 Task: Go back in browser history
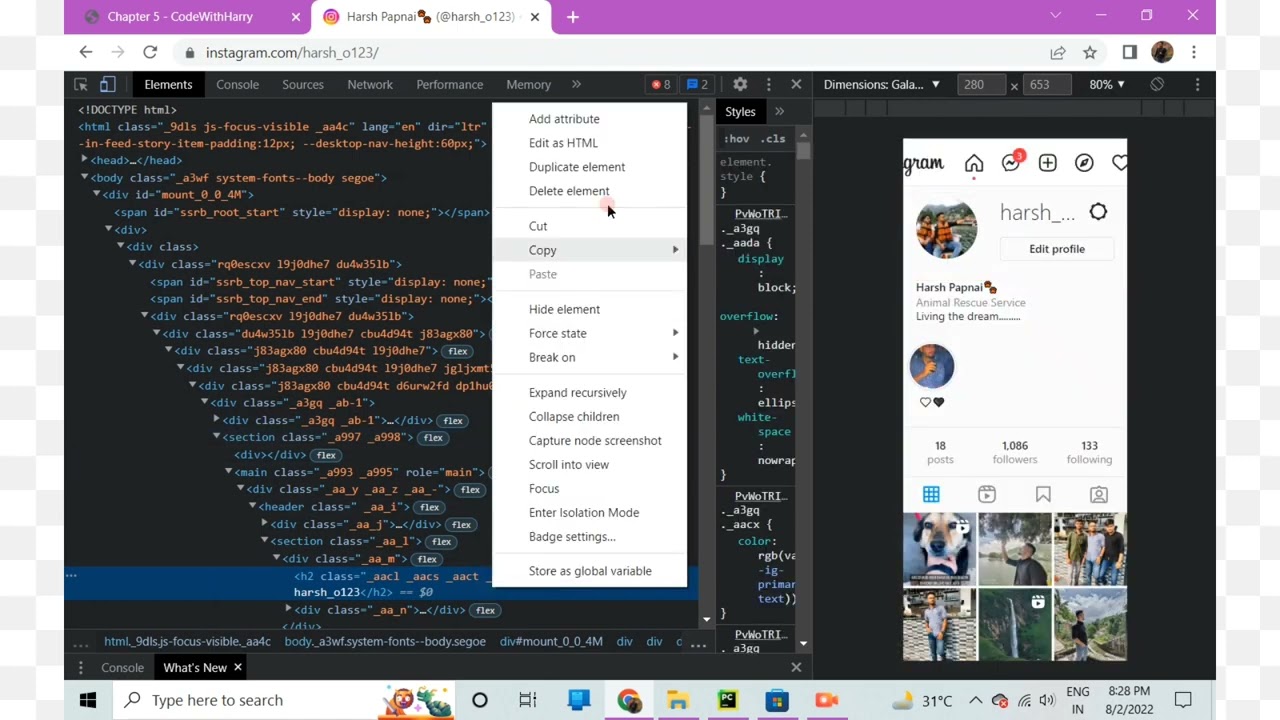(x=86, y=52)
